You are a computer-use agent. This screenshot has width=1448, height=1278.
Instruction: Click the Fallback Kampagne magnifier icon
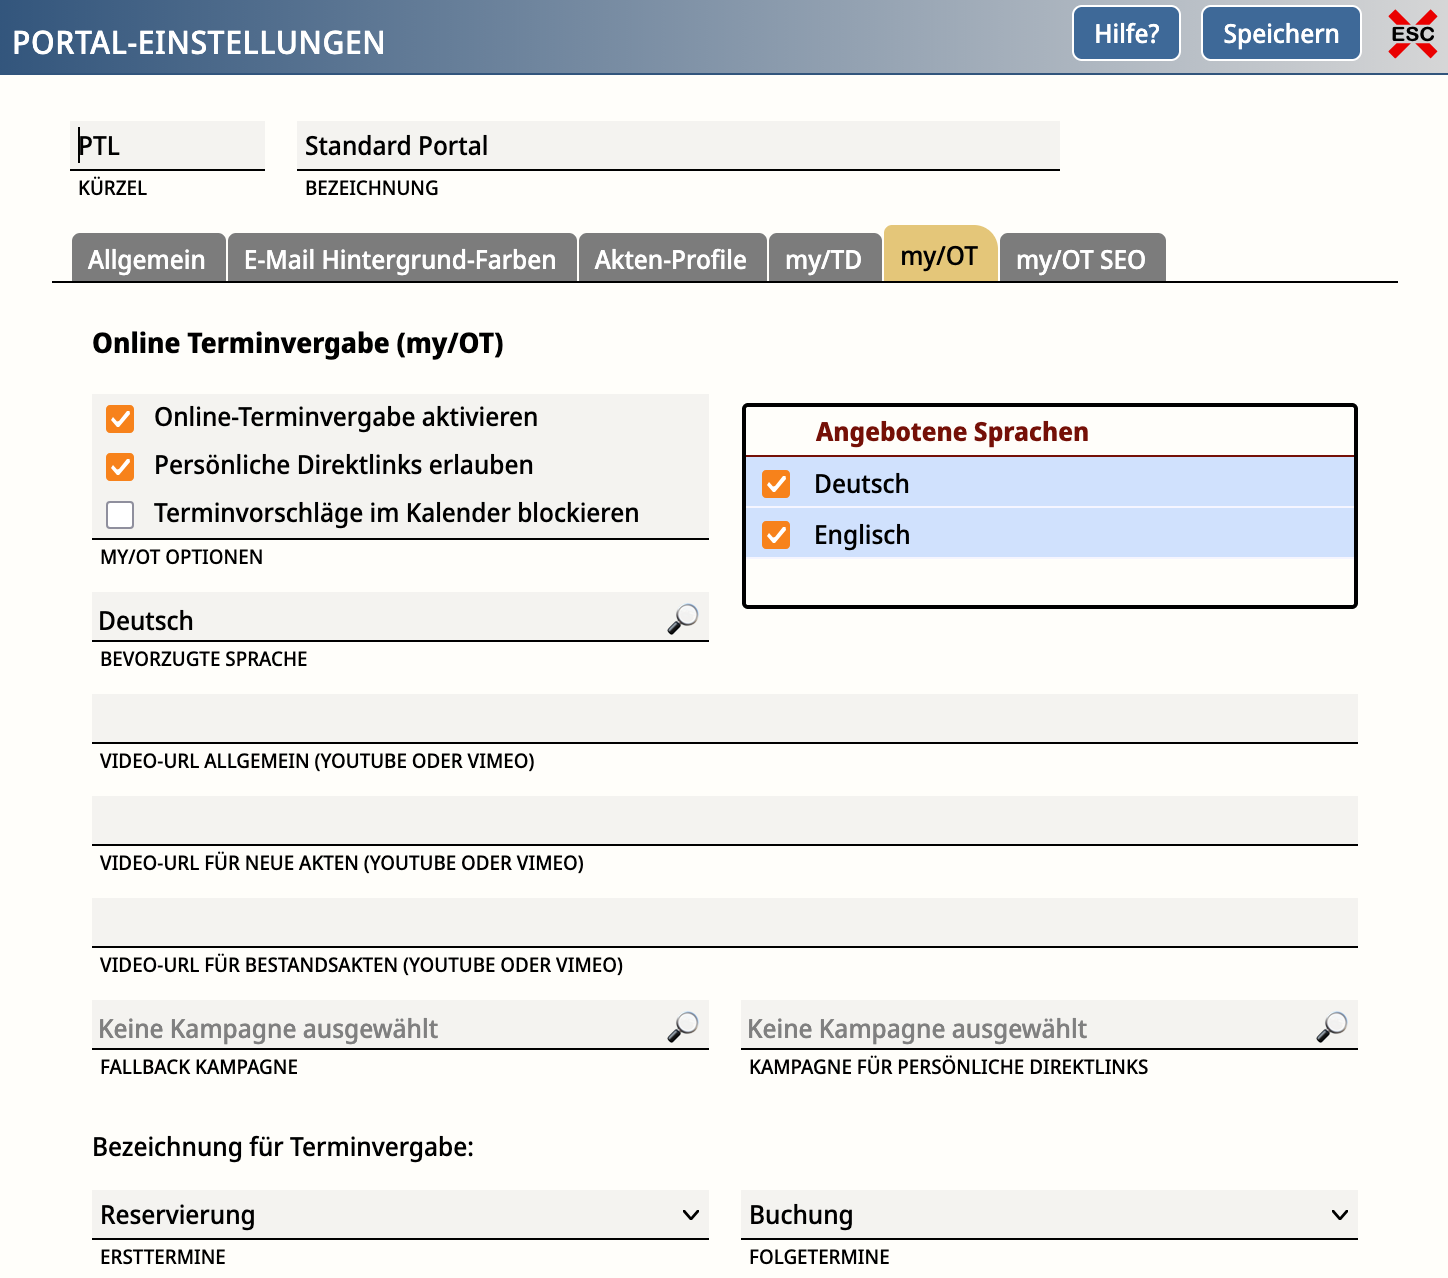(683, 1027)
